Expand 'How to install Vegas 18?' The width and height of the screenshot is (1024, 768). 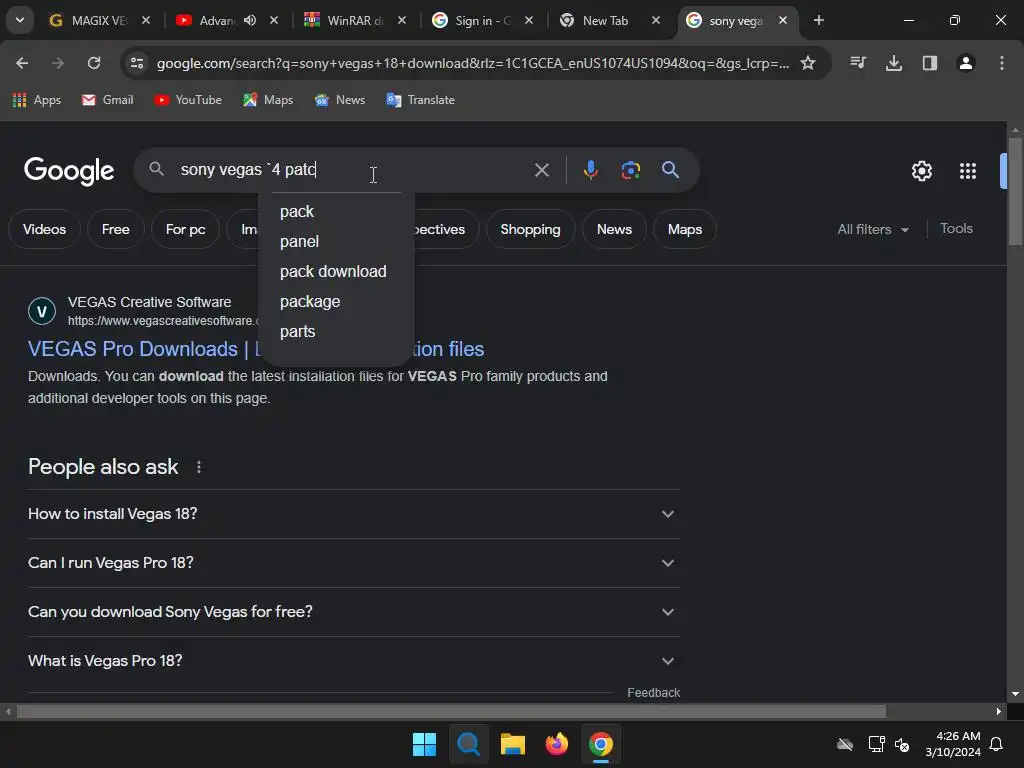353,514
